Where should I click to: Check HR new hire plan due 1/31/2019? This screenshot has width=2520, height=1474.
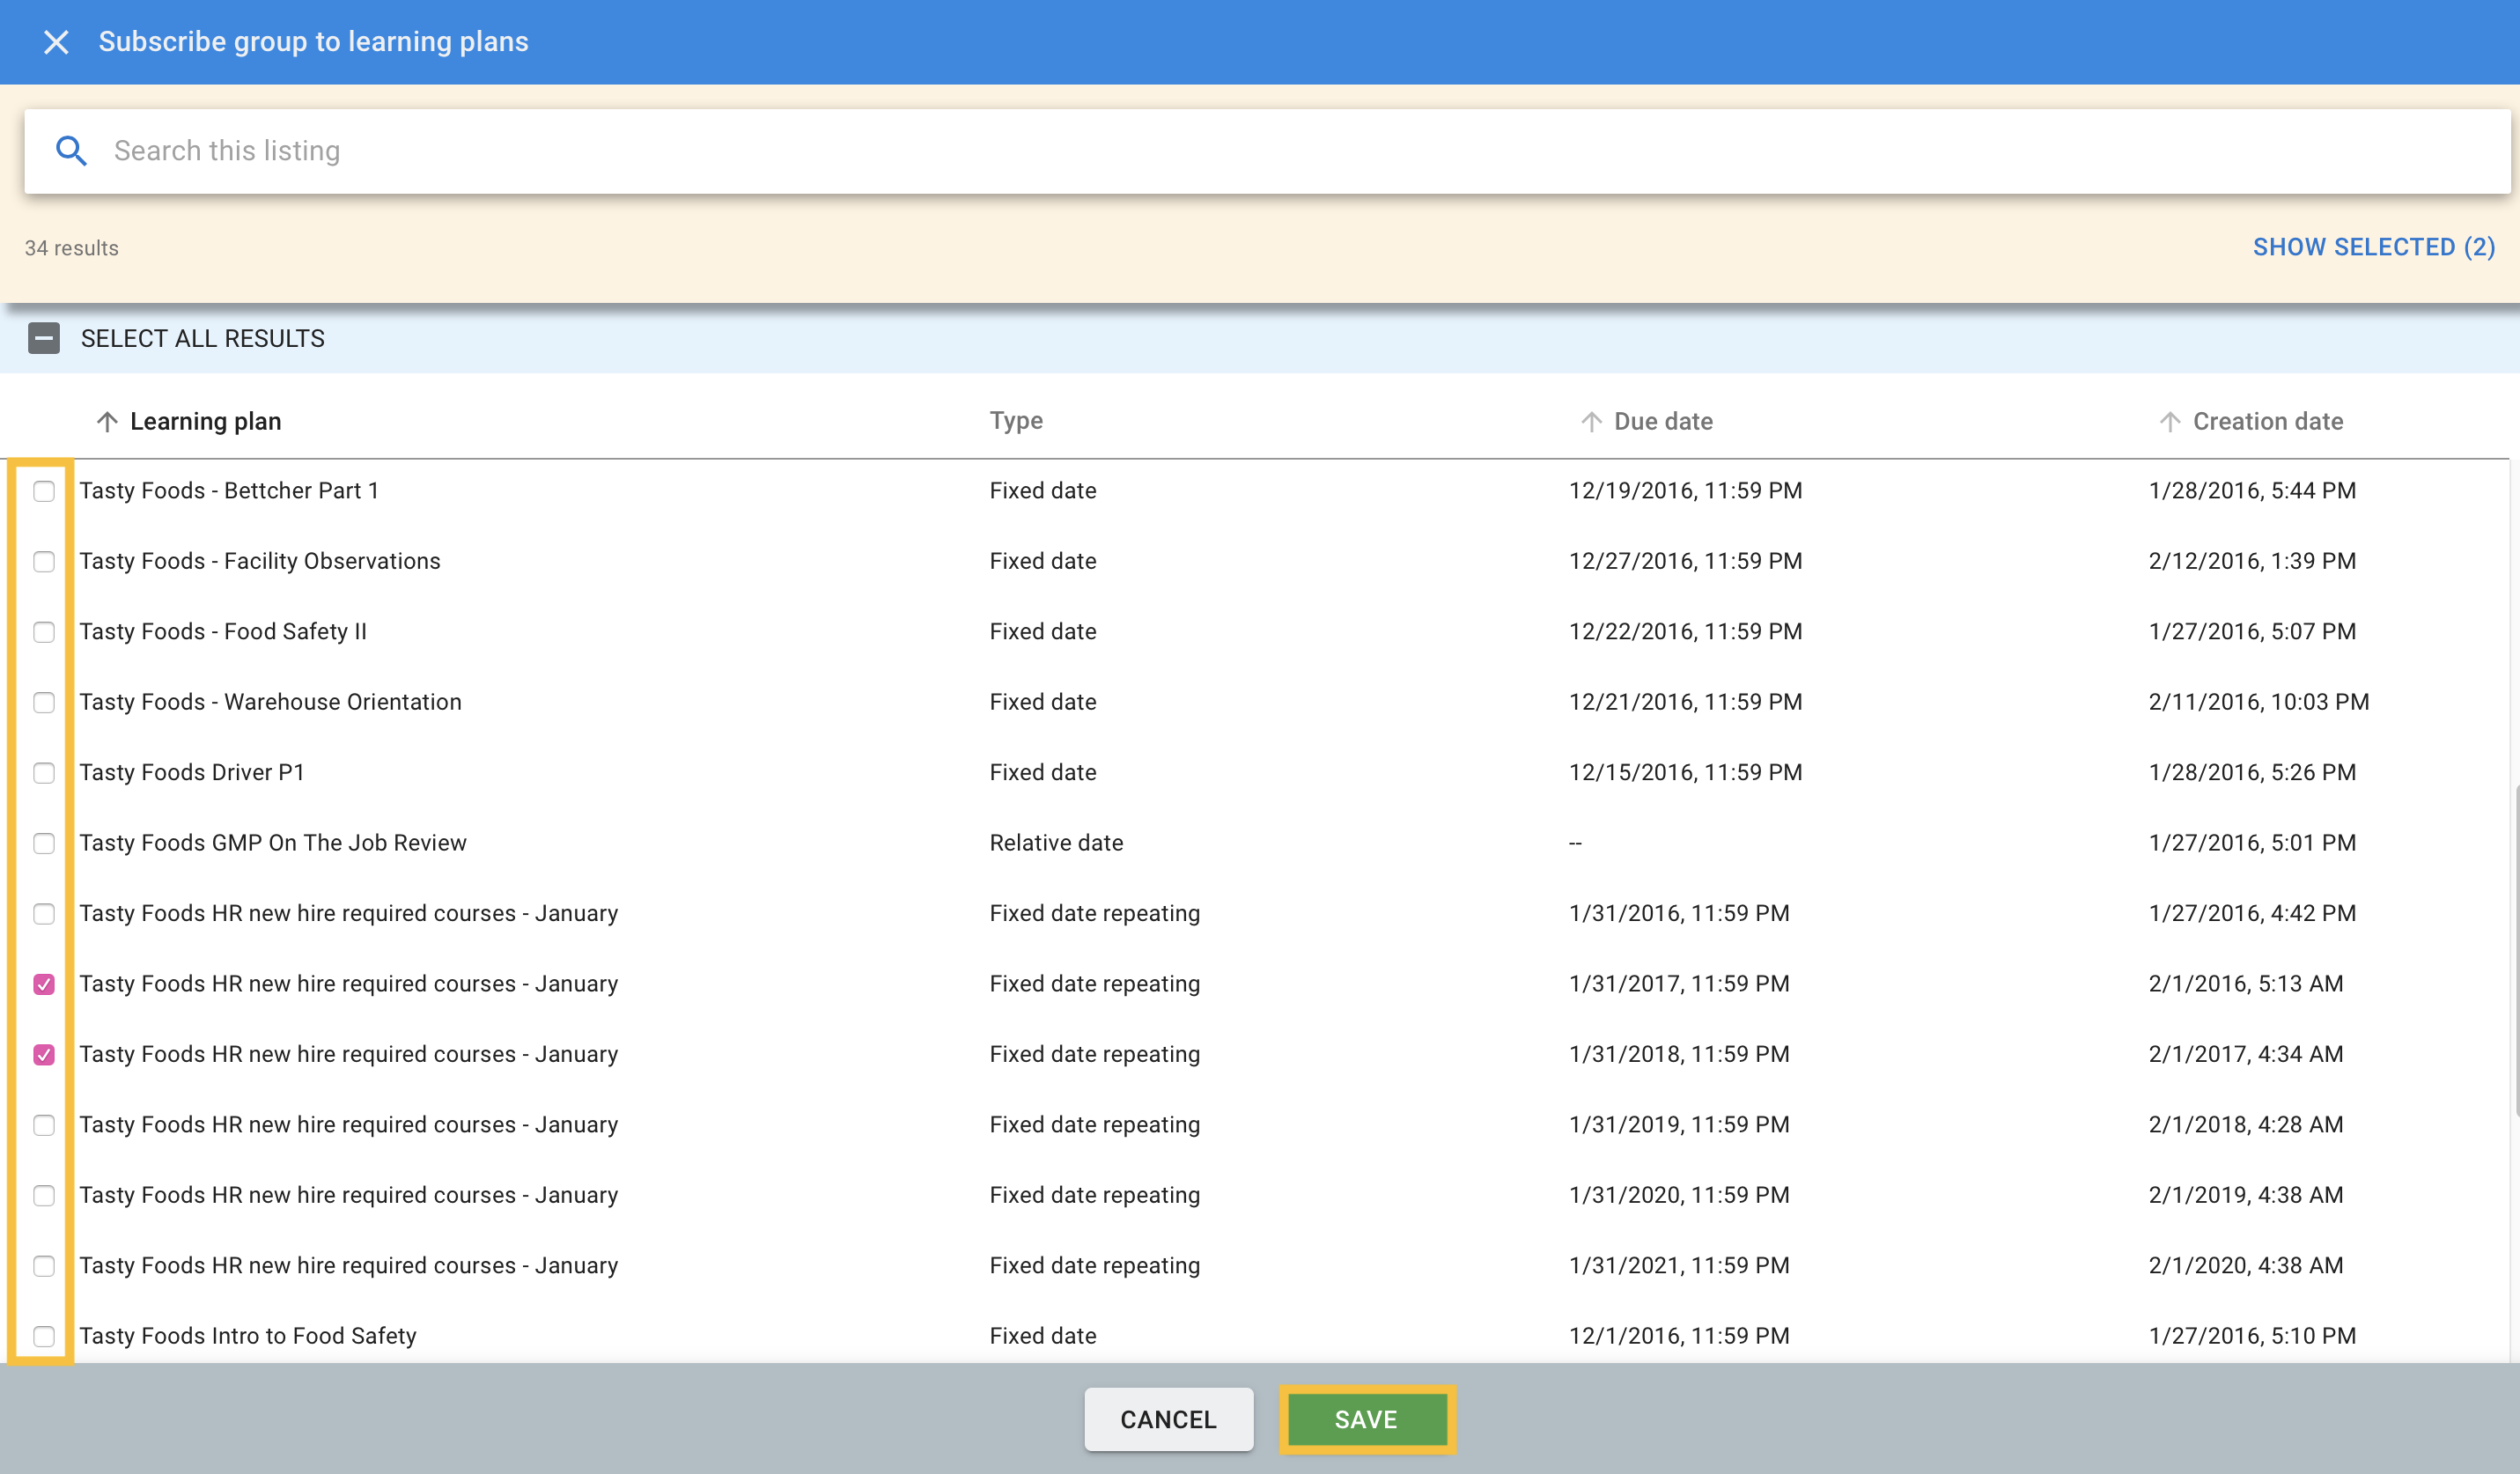point(44,1125)
